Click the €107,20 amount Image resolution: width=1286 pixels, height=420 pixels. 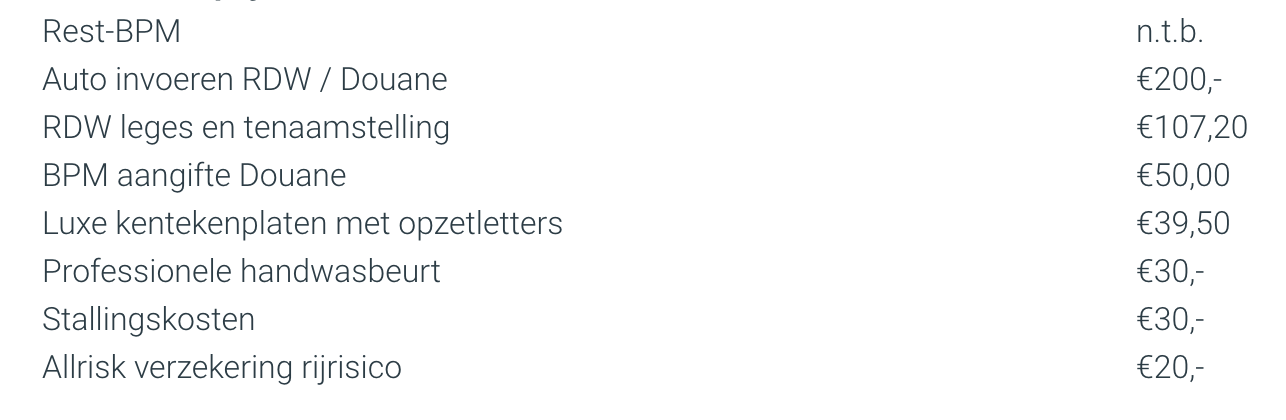point(1191,127)
